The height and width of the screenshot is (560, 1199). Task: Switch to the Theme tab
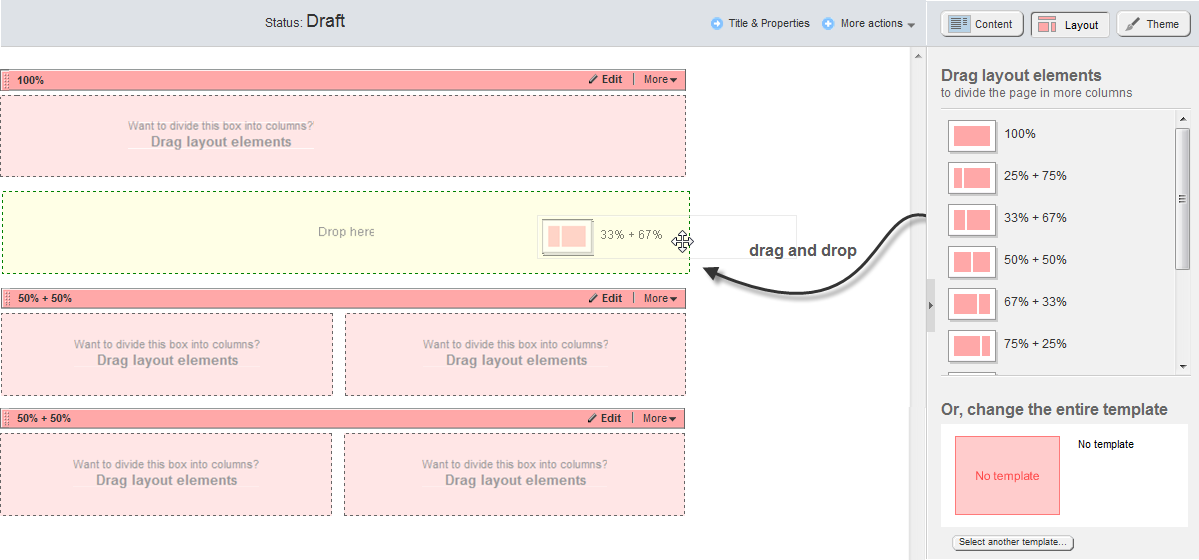point(1152,24)
